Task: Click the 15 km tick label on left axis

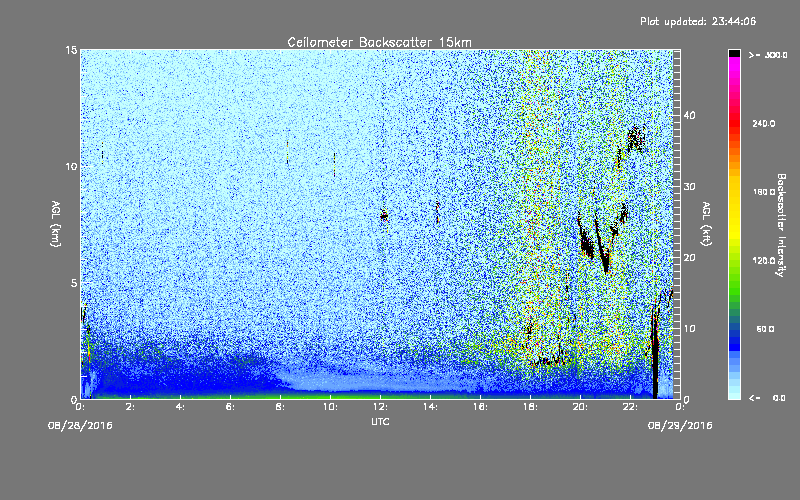Action: click(71, 50)
